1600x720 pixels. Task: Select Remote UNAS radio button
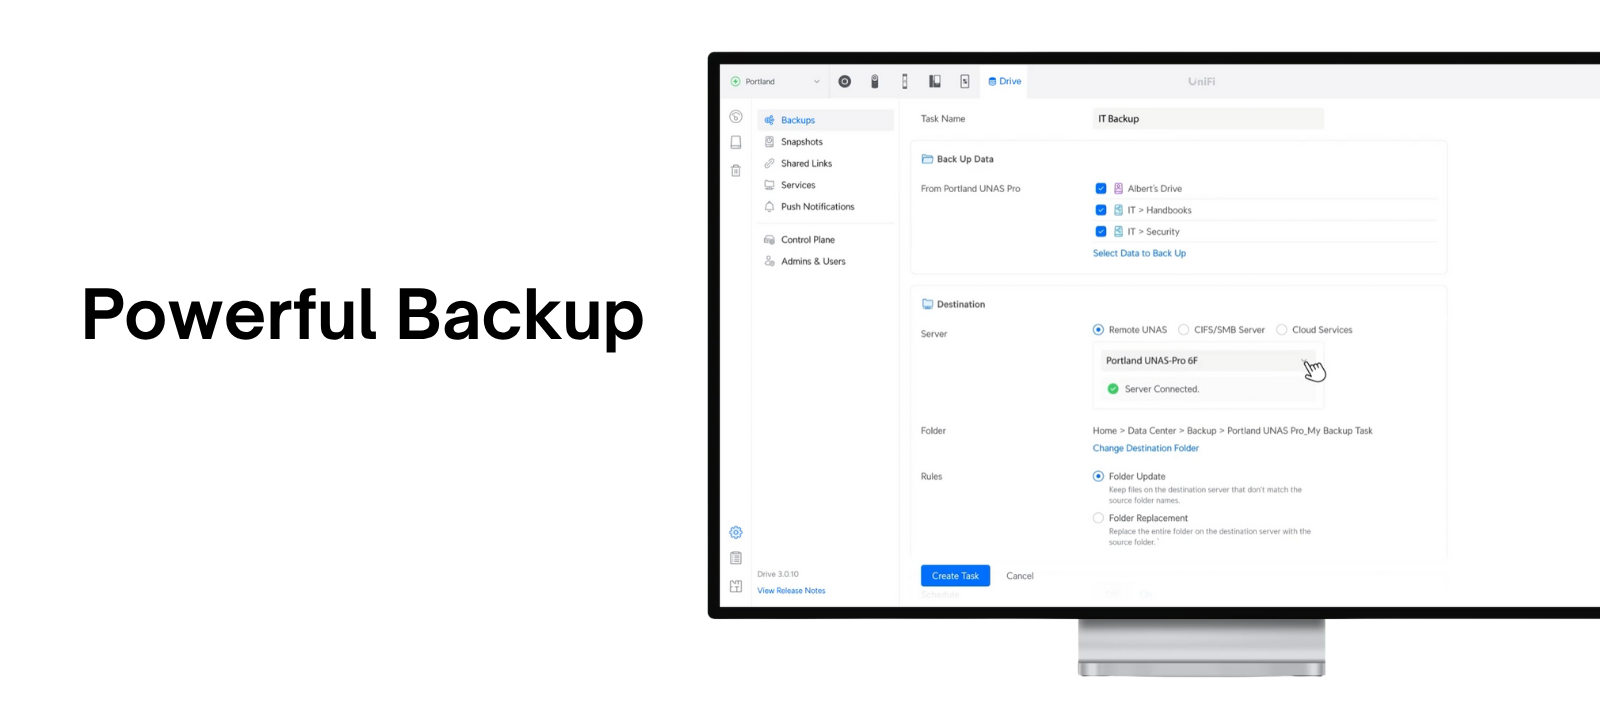pyautogui.click(x=1098, y=330)
